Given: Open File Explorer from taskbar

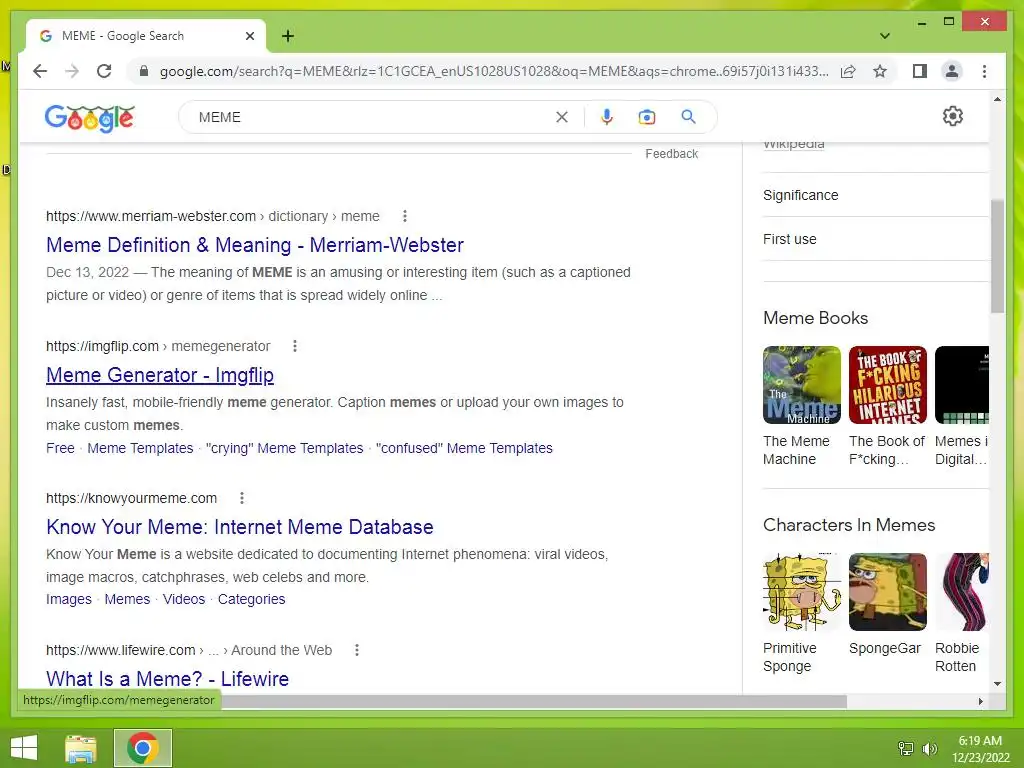Looking at the screenshot, I should coord(80,748).
